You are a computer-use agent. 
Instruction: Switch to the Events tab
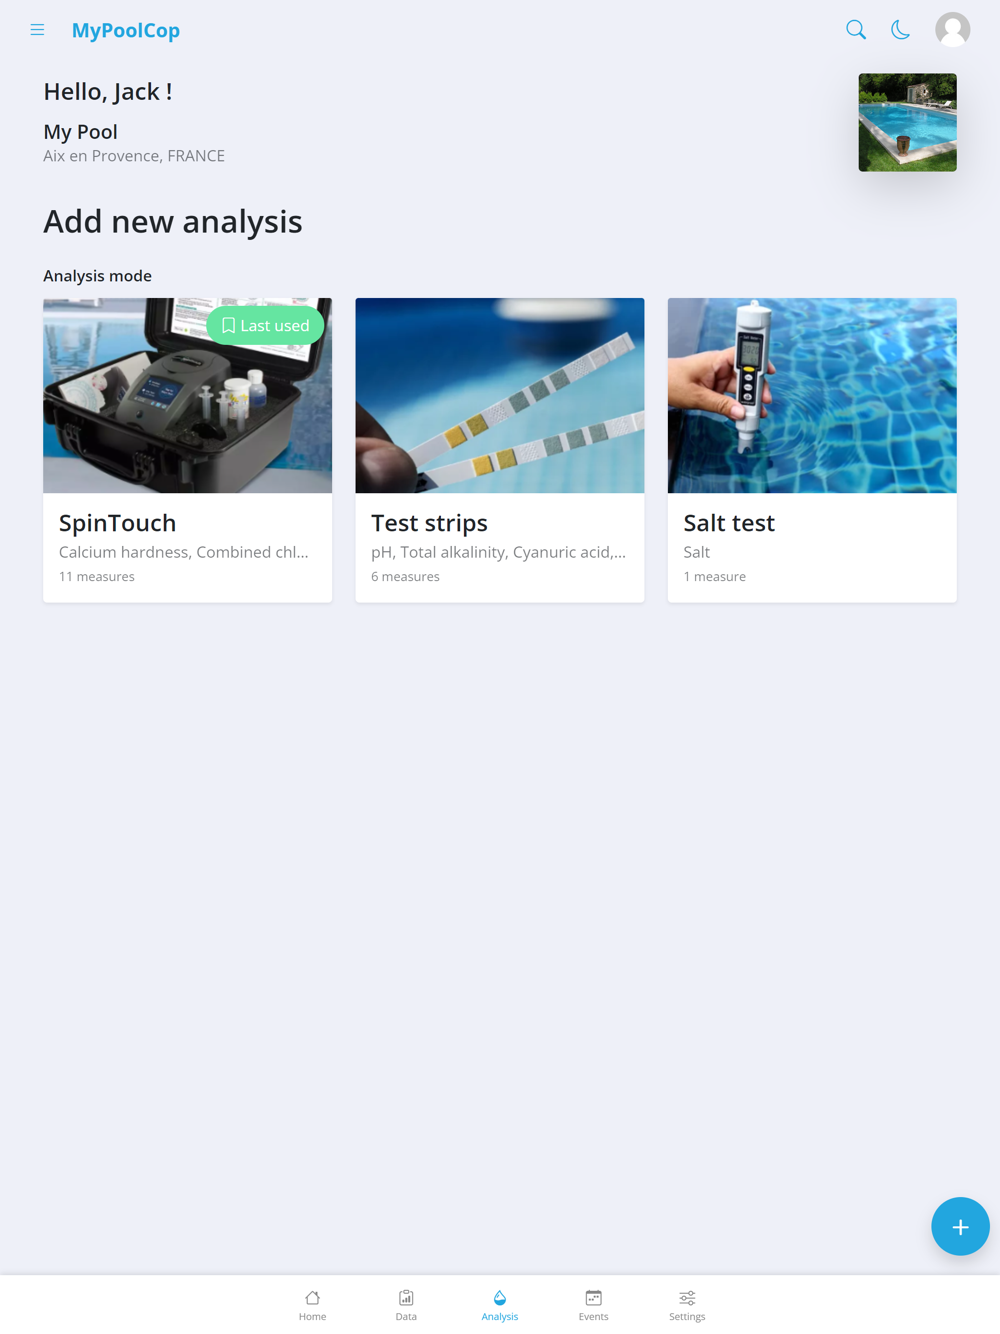(593, 1305)
